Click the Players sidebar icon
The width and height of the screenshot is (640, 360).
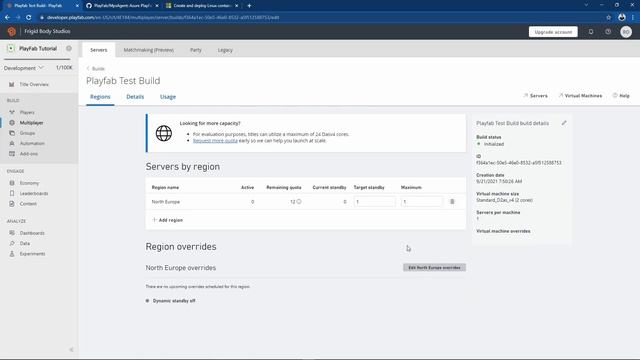12,112
